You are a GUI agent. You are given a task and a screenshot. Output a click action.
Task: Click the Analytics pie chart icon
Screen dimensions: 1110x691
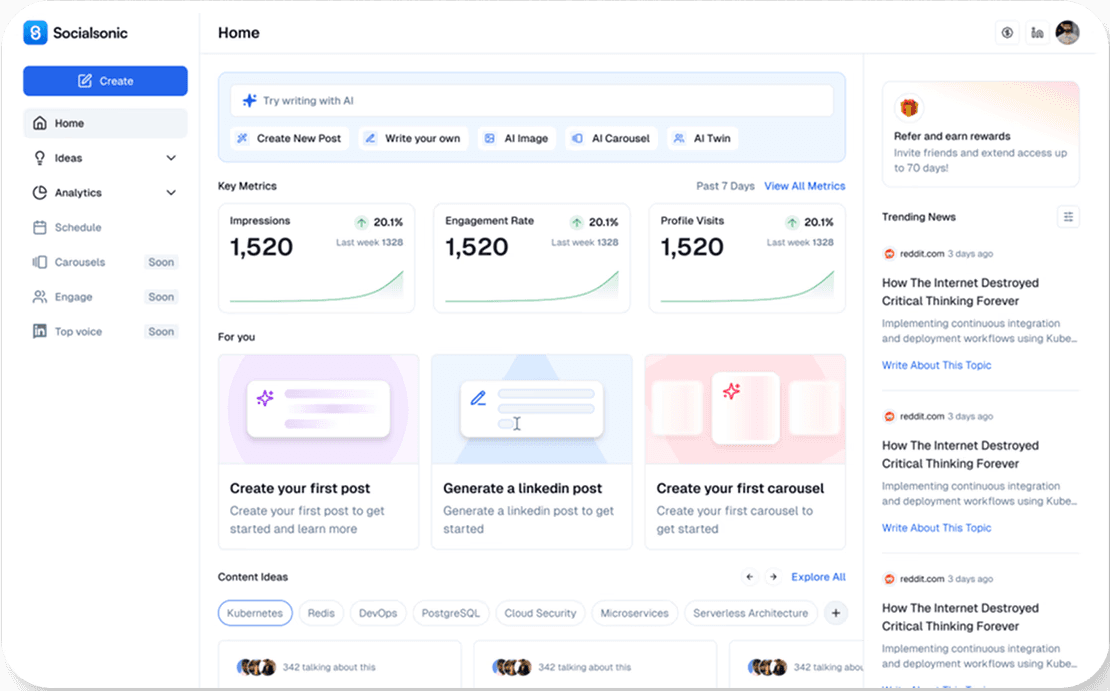pyautogui.click(x=40, y=193)
